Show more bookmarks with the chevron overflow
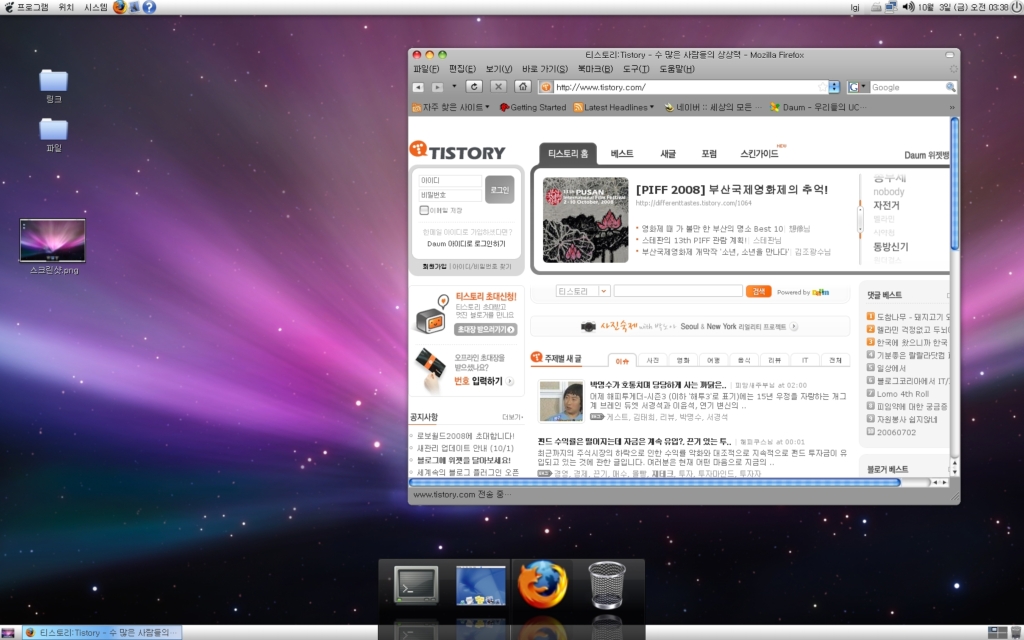 click(952, 107)
